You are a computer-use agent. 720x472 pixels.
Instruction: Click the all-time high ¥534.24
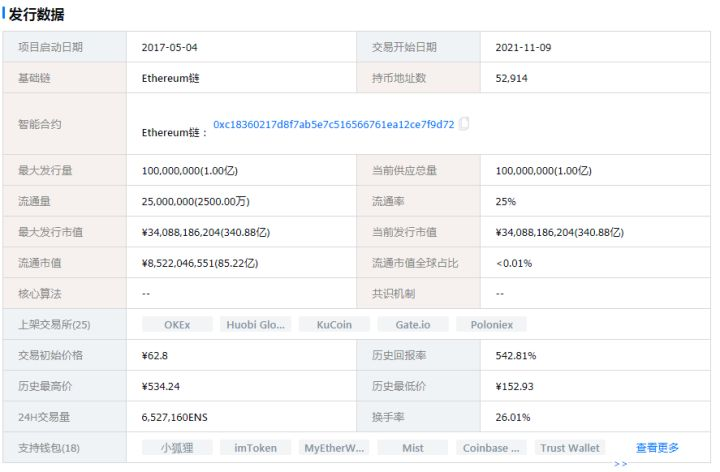point(160,386)
